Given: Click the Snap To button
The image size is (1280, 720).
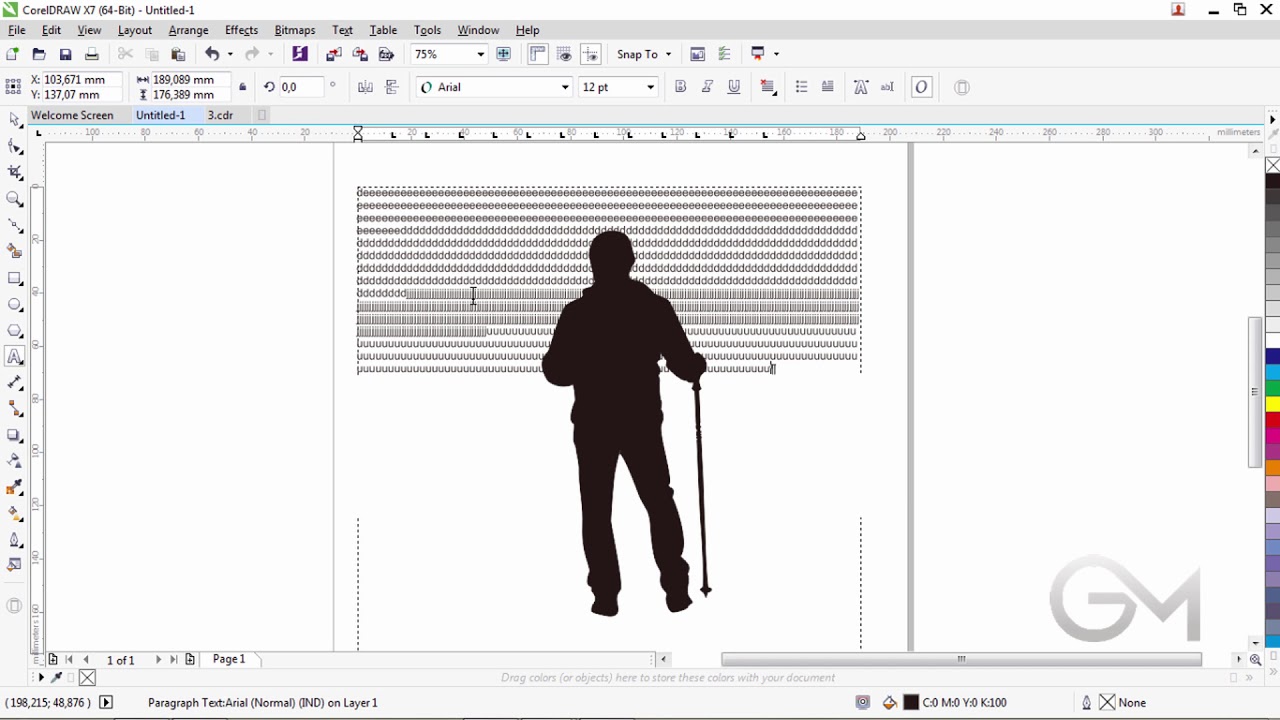Looking at the screenshot, I should 644,54.
